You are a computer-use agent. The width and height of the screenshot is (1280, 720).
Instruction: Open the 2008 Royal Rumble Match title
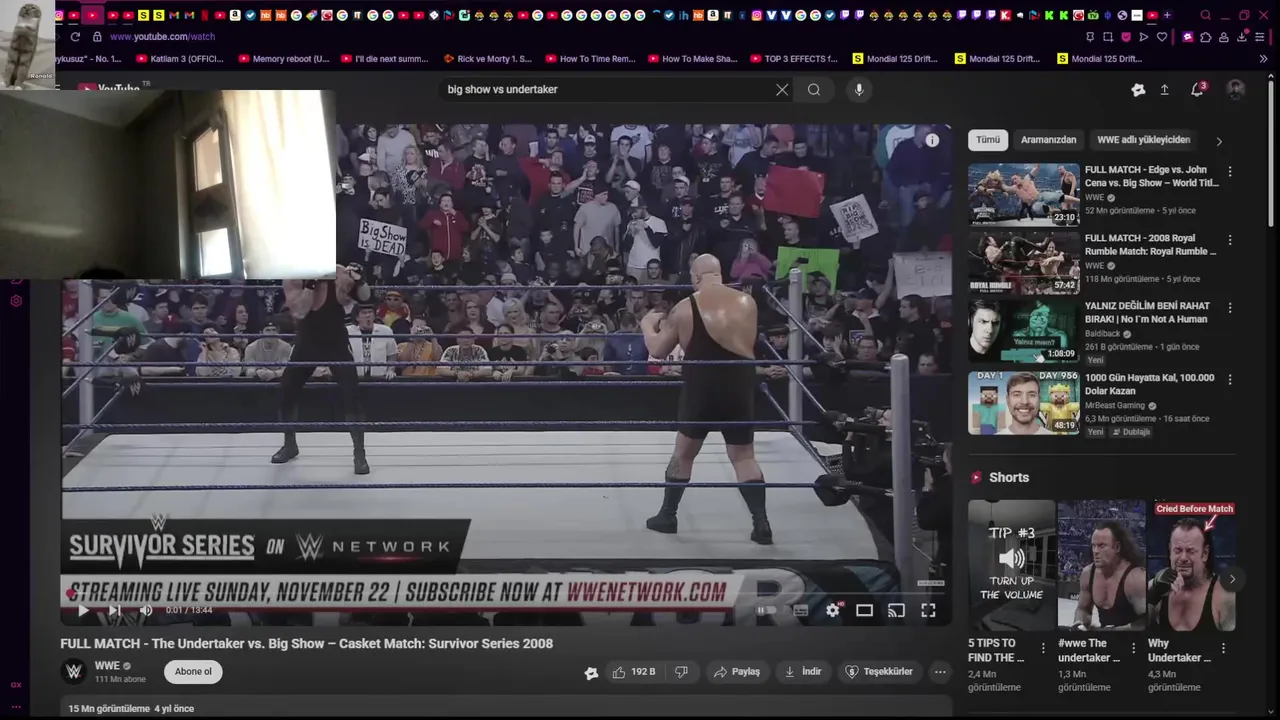pyautogui.click(x=1150, y=245)
